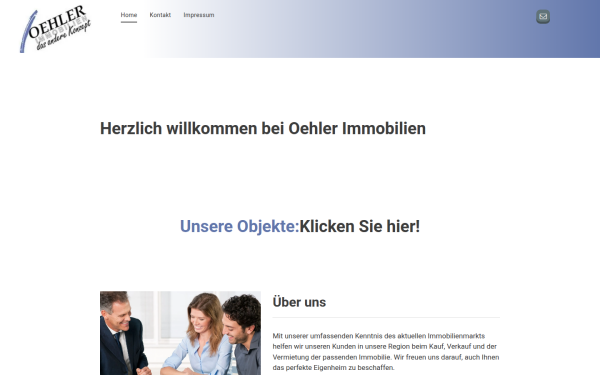Go to the Impressum page
The image size is (600, 375).
click(x=199, y=15)
